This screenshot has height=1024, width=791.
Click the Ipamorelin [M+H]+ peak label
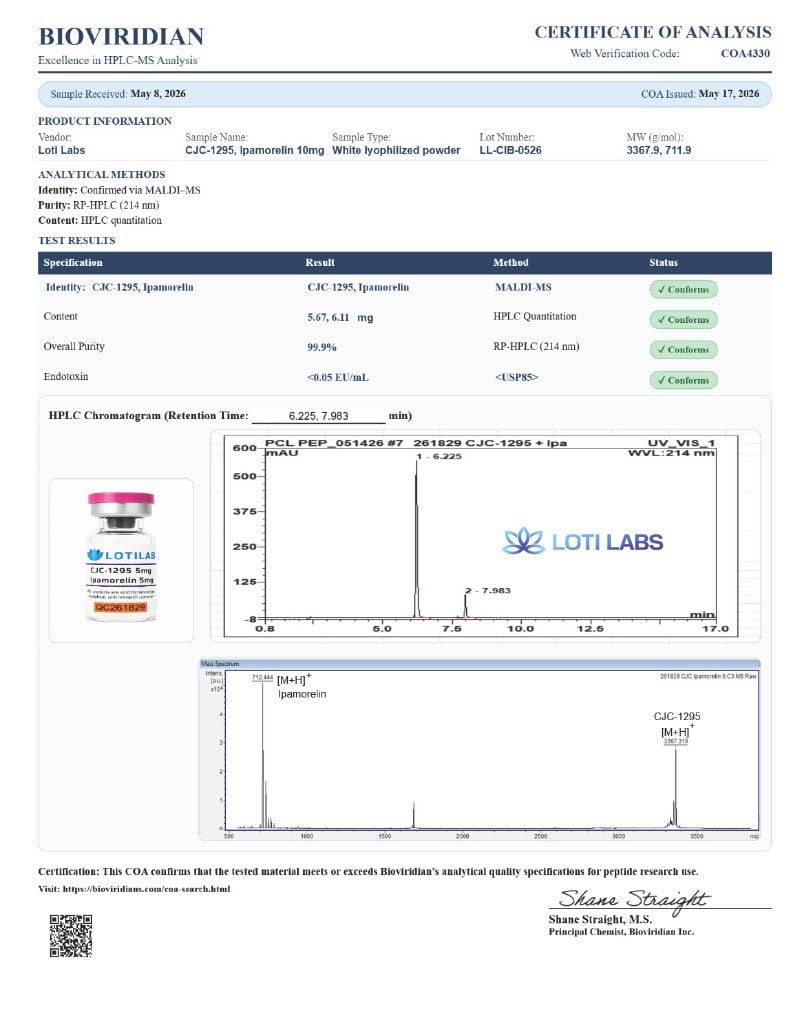pos(302,686)
